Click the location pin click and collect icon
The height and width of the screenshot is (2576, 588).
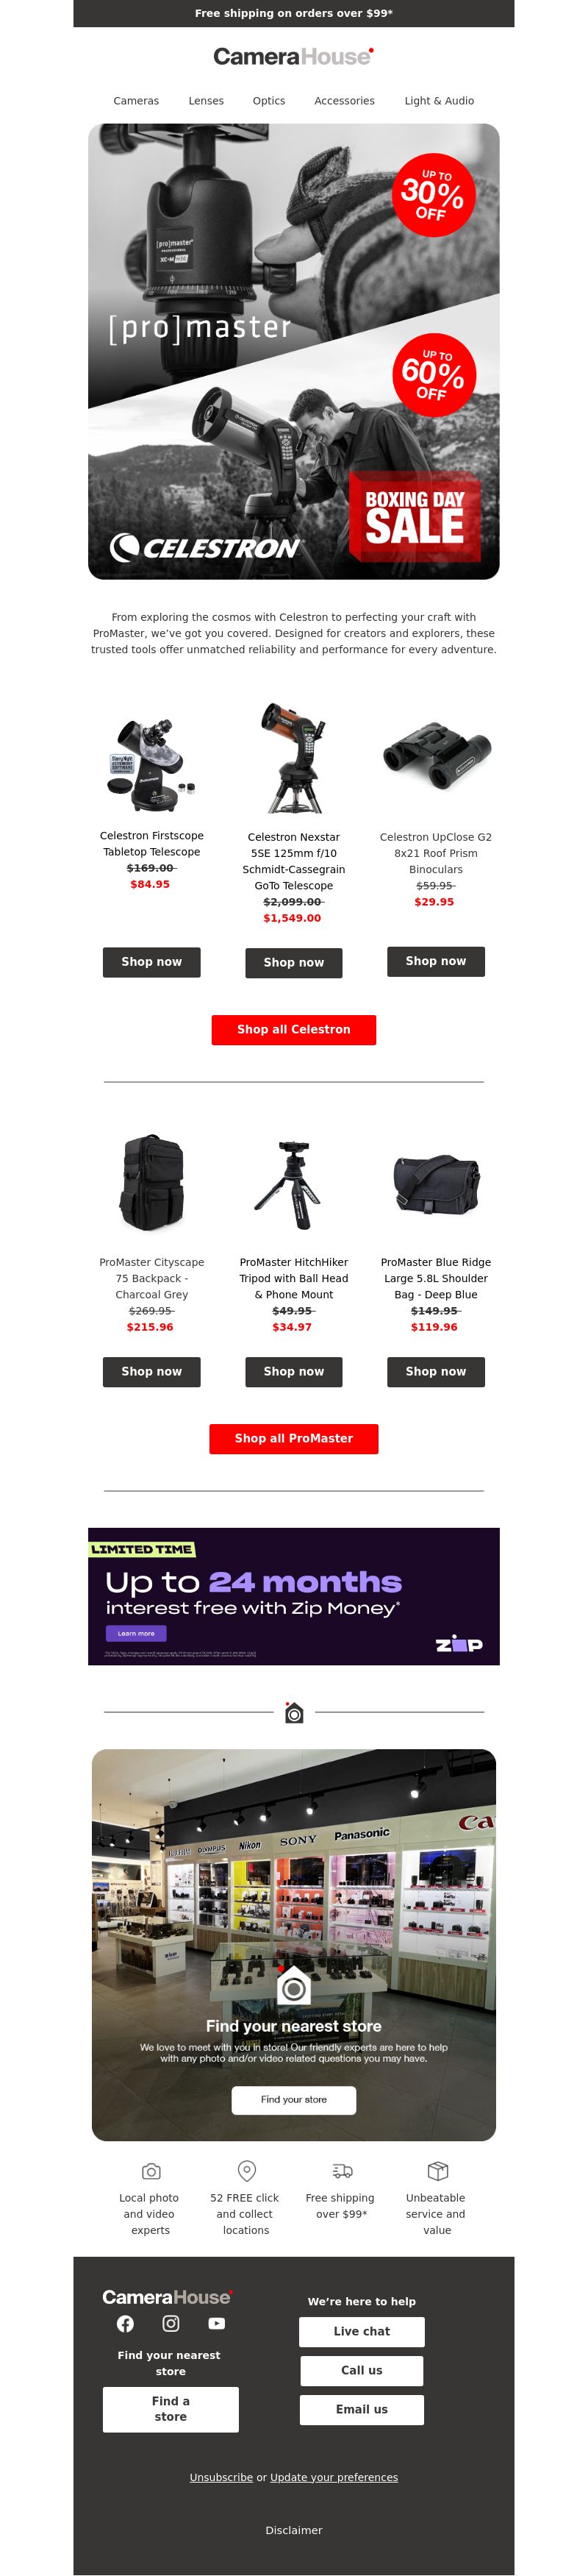pos(246,2170)
